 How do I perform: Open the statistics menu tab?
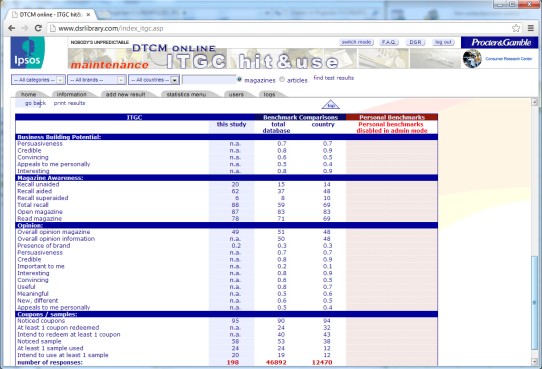[186, 94]
